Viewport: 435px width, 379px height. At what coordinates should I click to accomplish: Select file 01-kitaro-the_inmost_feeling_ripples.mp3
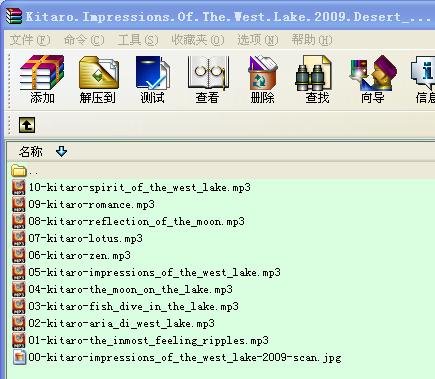(x=148, y=341)
